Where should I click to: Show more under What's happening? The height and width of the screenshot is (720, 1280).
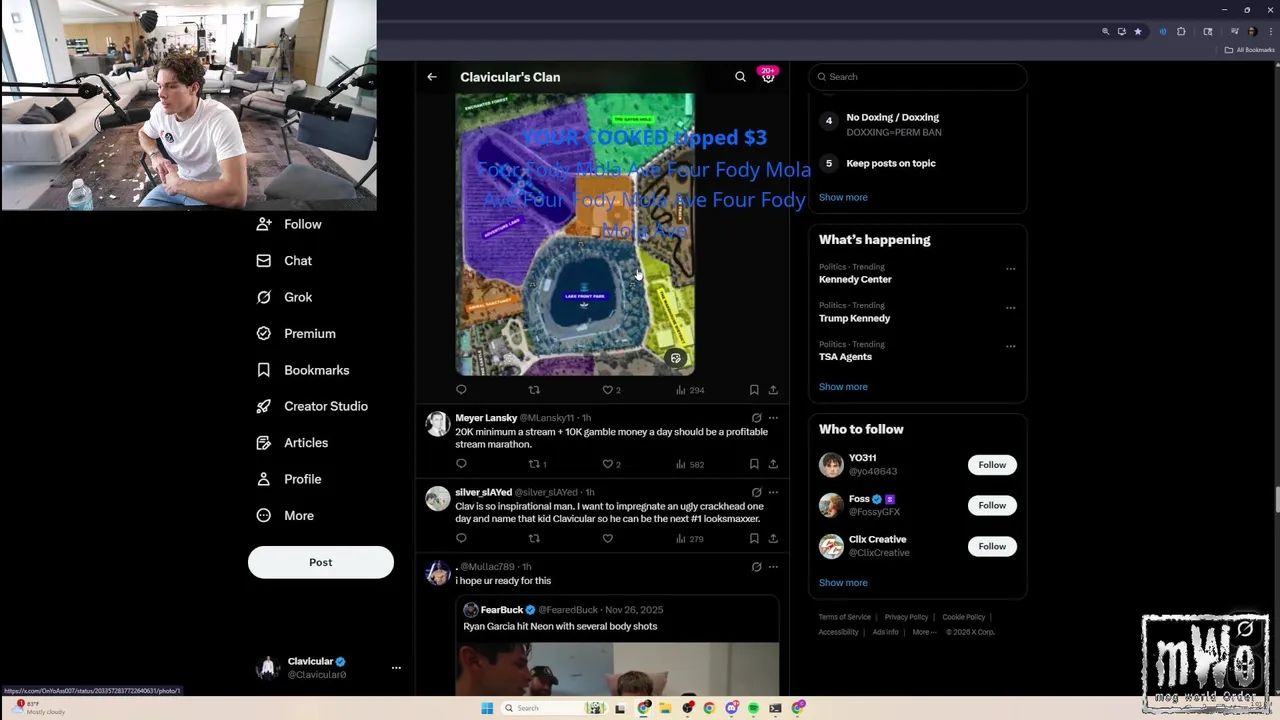[843, 387]
